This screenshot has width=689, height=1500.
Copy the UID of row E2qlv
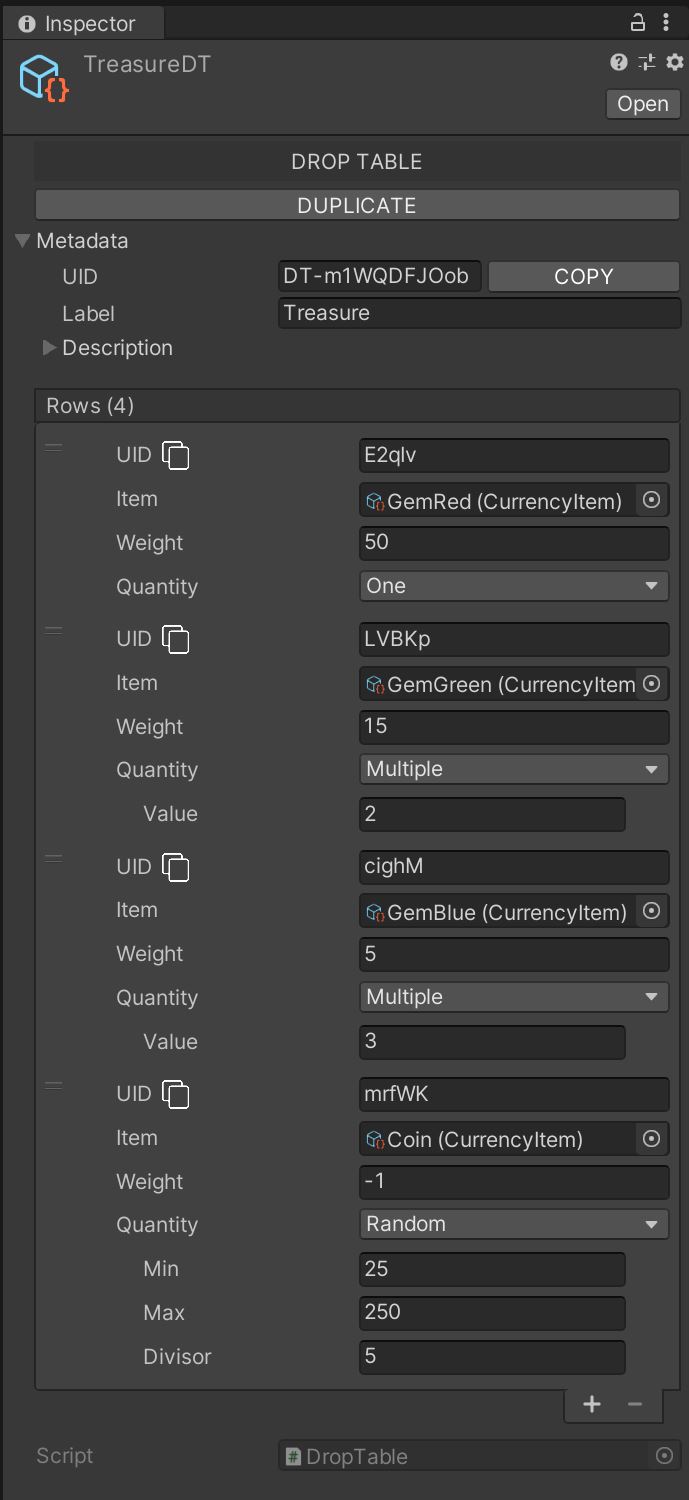click(x=176, y=456)
